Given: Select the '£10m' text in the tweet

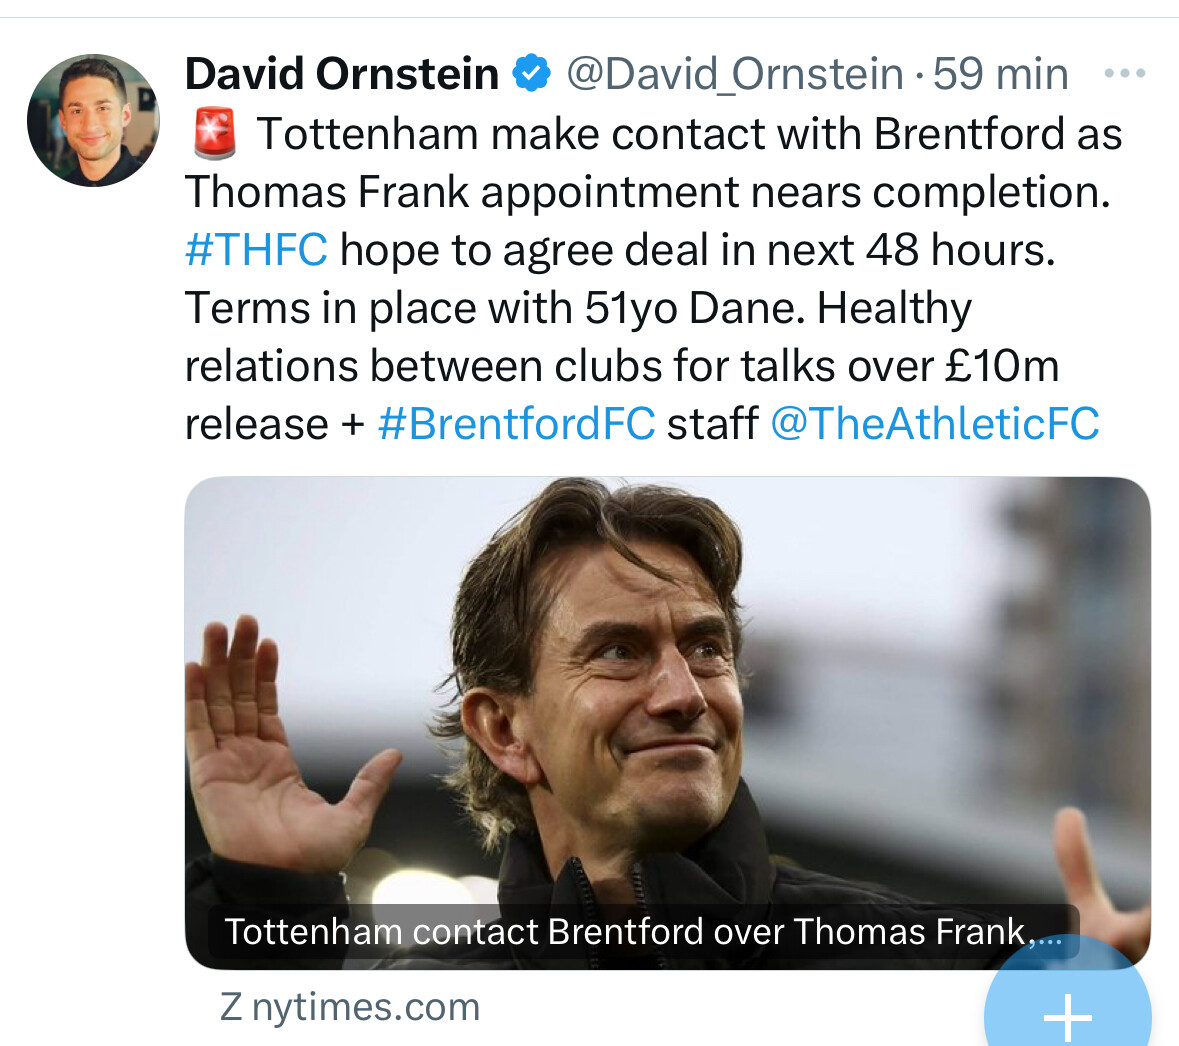Looking at the screenshot, I should point(1001,366).
